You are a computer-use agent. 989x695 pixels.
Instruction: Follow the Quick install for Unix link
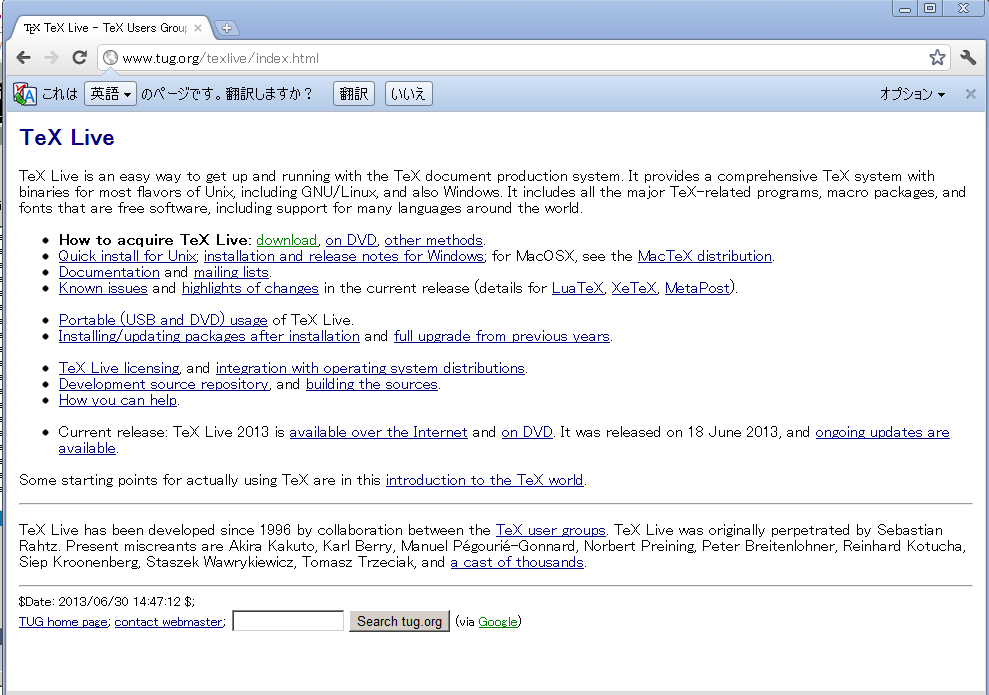[x=128, y=256]
